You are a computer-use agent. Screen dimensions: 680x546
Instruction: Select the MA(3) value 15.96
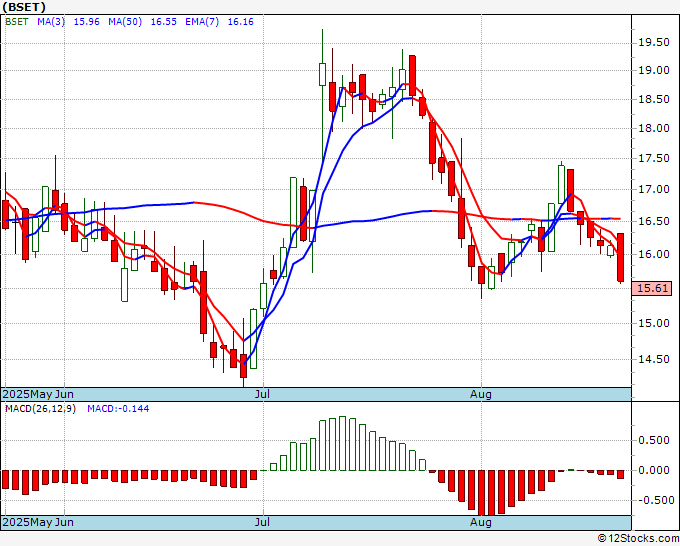click(87, 22)
